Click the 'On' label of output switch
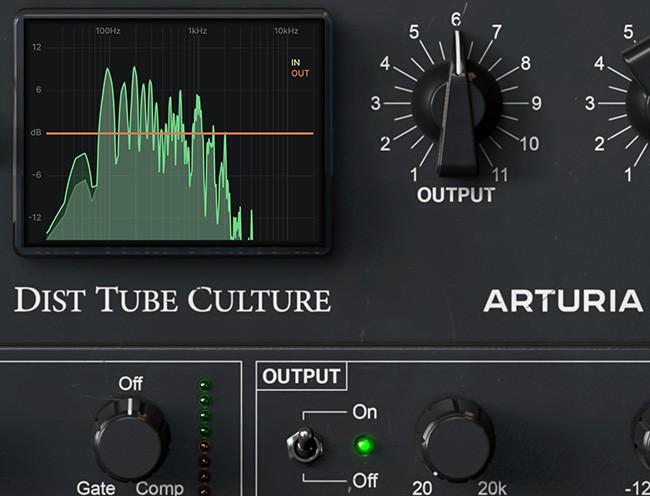Viewport: 650px width, 496px height. pos(365,412)
